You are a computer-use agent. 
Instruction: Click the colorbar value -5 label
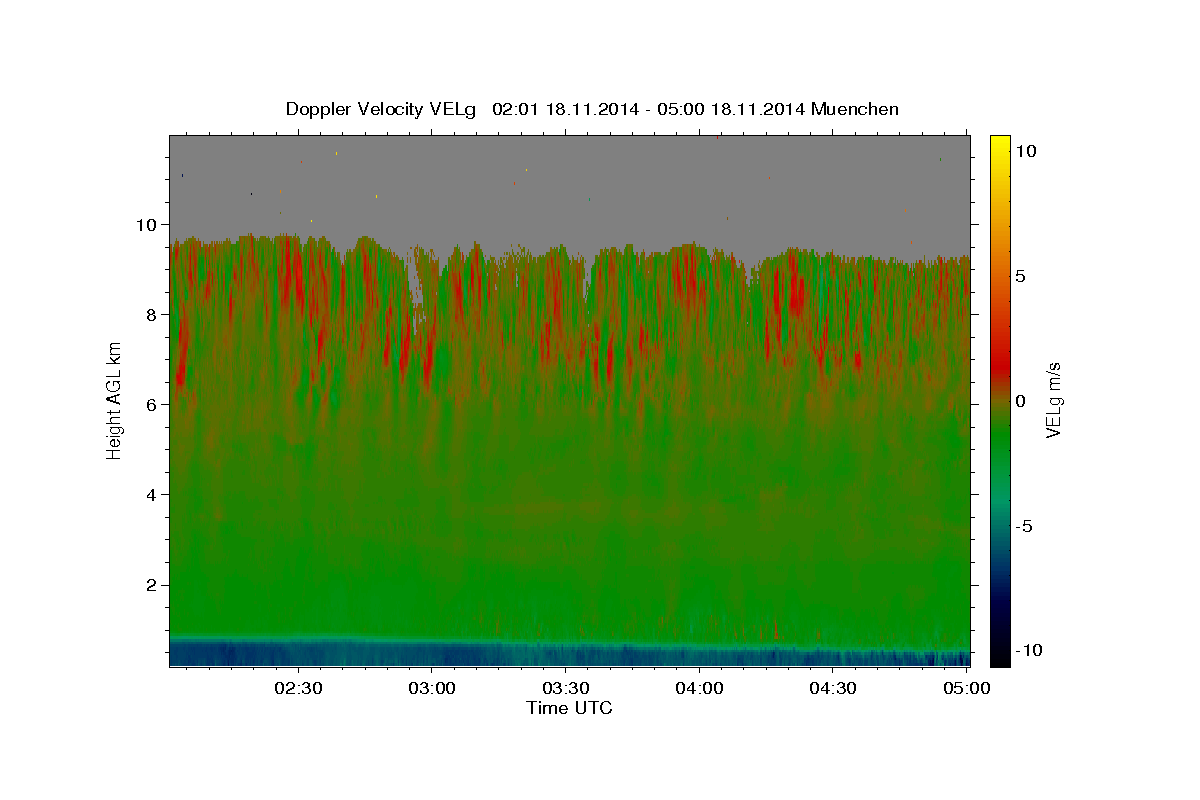coord(1024,526)
